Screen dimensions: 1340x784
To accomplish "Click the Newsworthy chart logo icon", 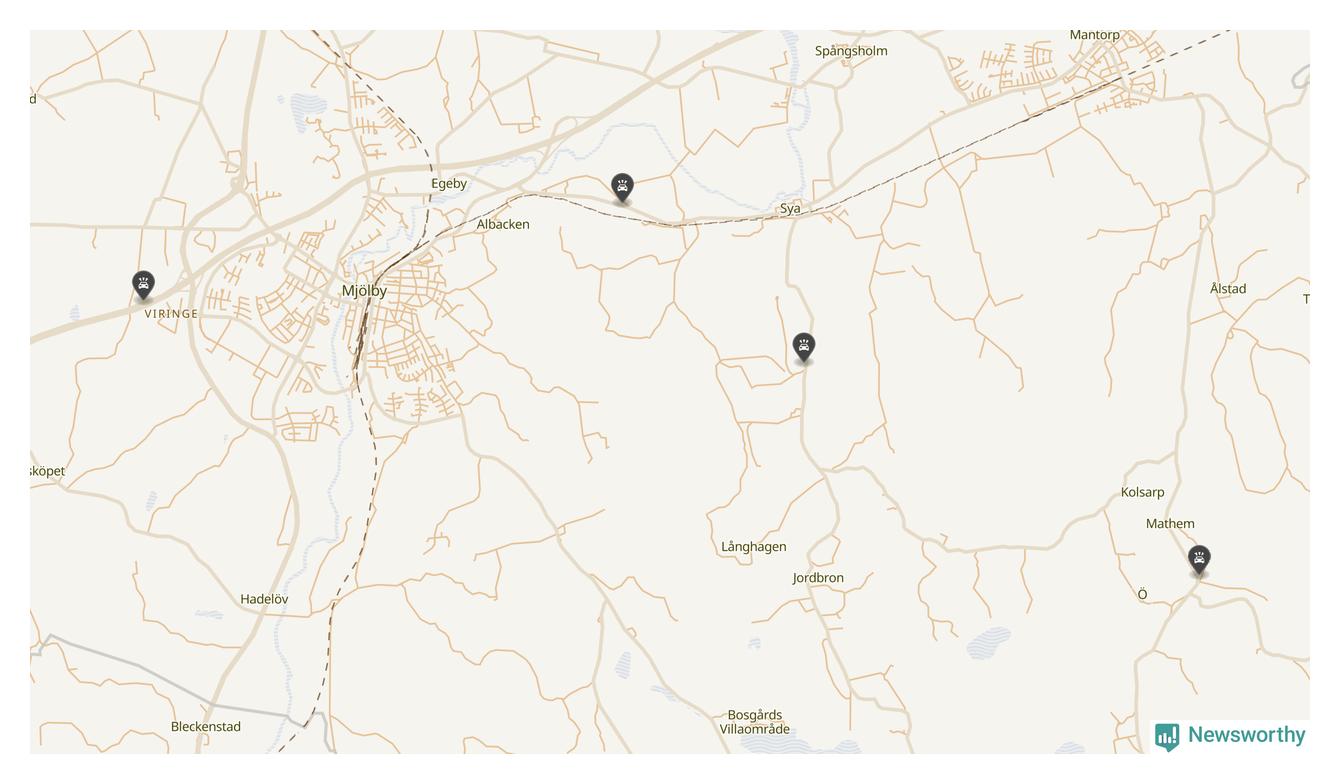I will 1167,737.
